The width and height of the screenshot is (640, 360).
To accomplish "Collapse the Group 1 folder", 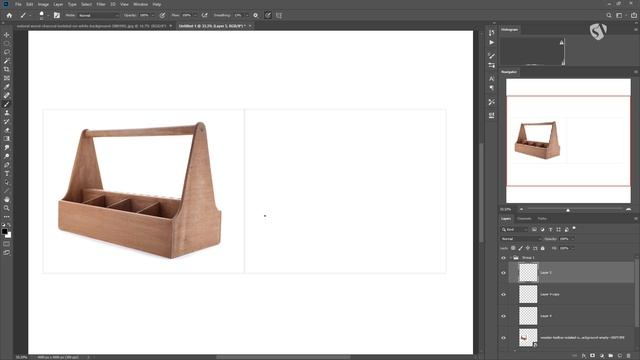I will [x=511, y=258].
